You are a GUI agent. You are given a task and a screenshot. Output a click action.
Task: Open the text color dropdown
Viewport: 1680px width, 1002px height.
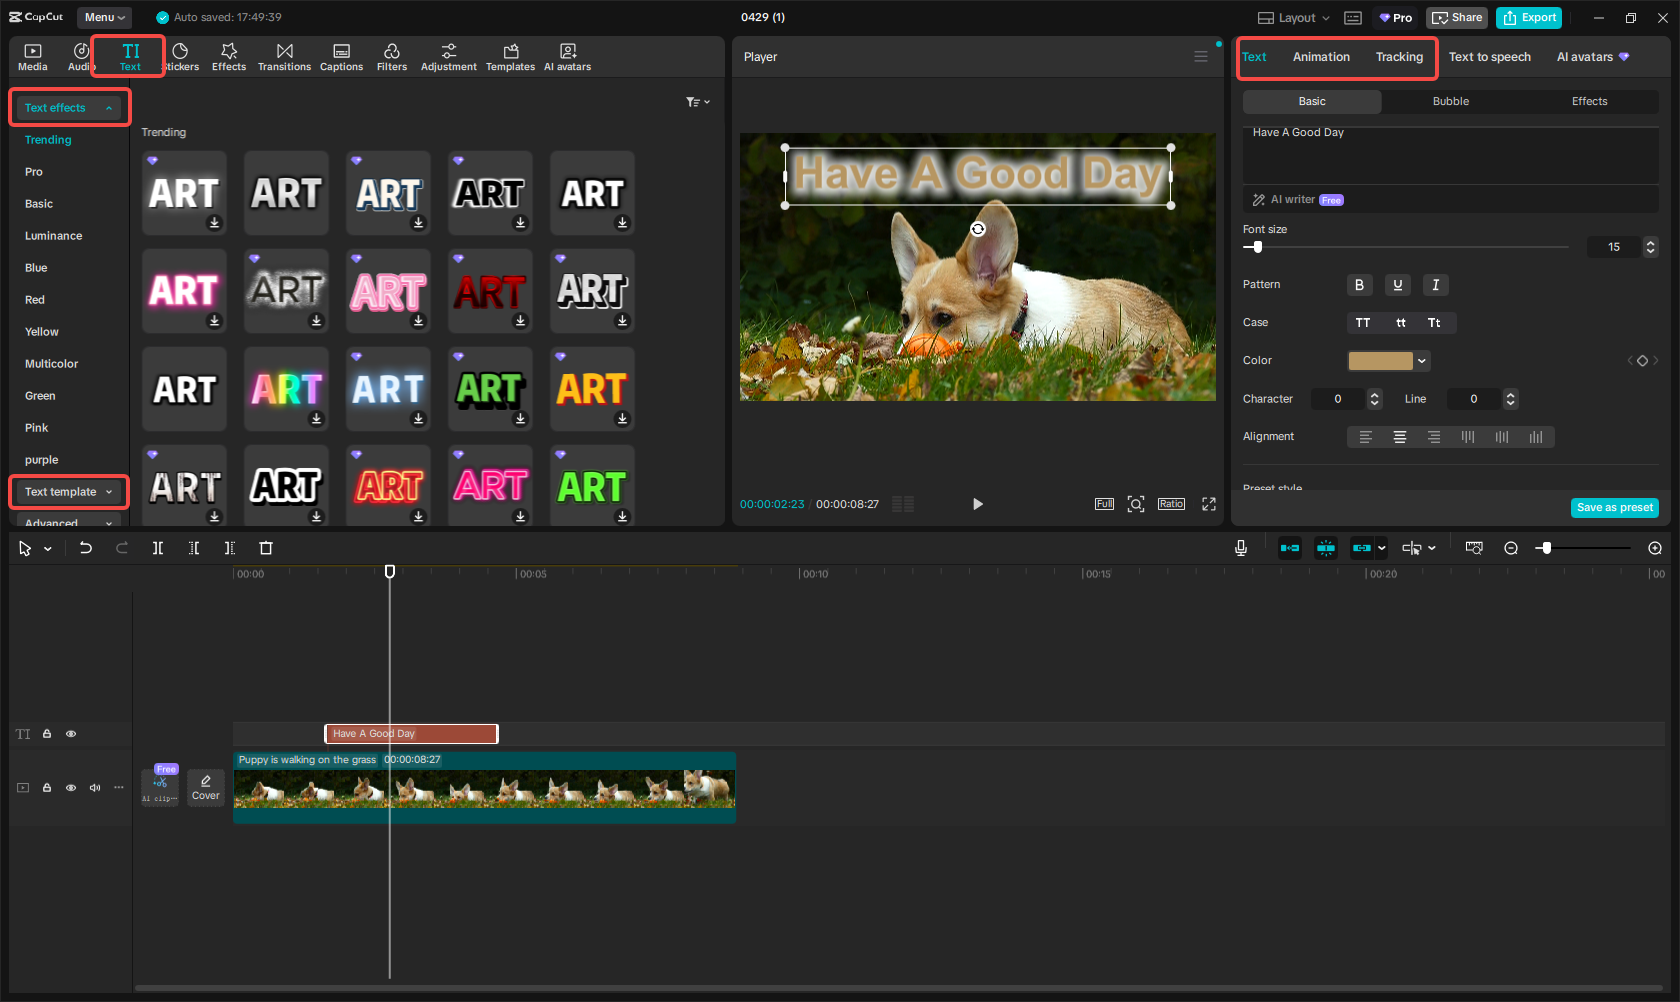[x=1422, y=361]
